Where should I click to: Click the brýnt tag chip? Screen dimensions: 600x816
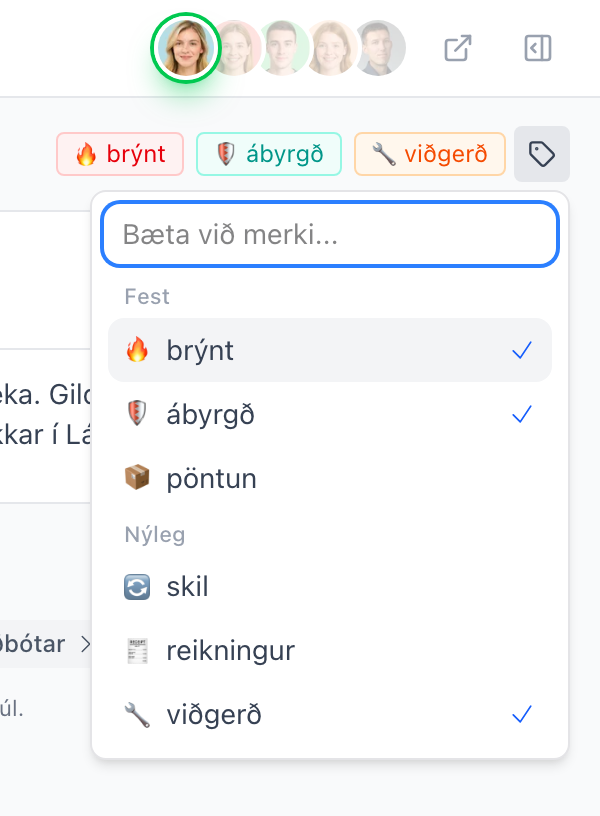120,154
